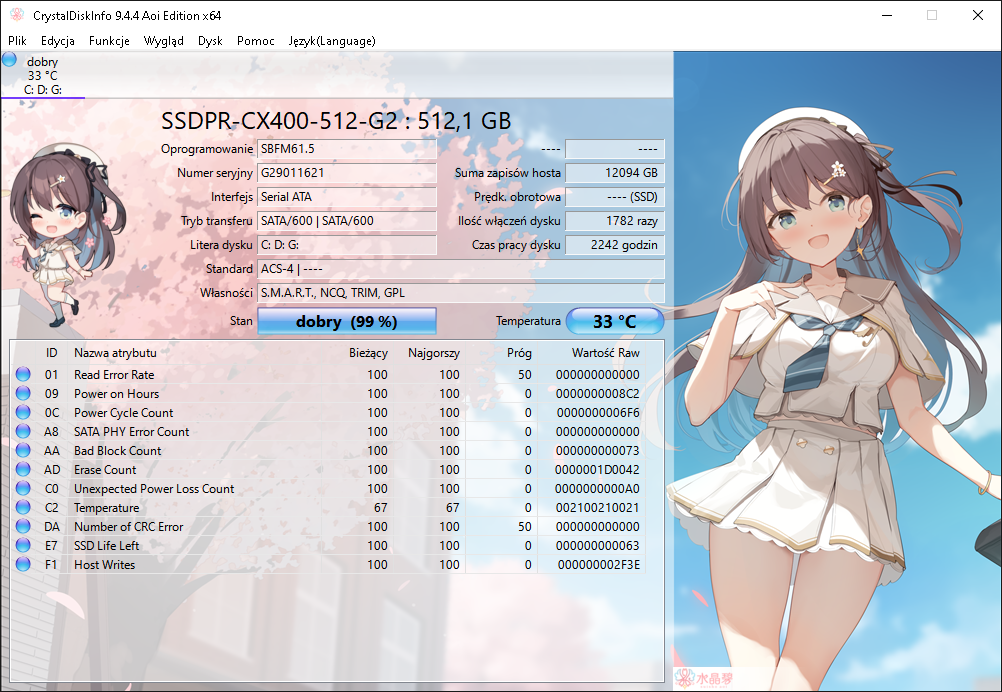Open the Plik menu
This screenshot has width=1002, height=692.
pyautogui.click(x=17, y=41)
